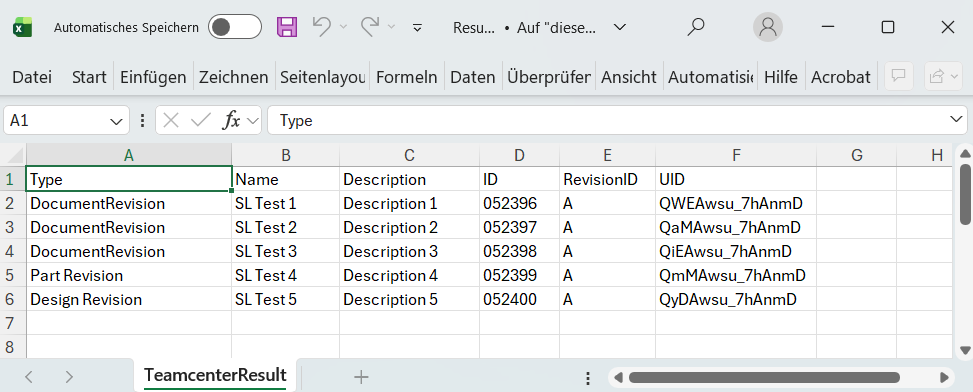Cancel the formula entry with X
Screen dimensions: 973x392
click(171, 120)
